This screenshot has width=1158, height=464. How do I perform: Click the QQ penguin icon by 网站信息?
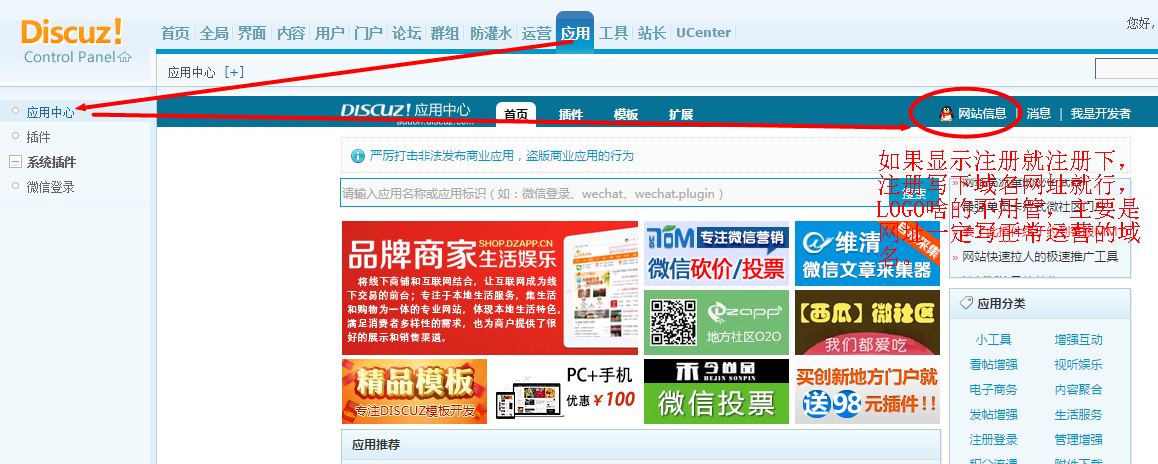point(946,114)
